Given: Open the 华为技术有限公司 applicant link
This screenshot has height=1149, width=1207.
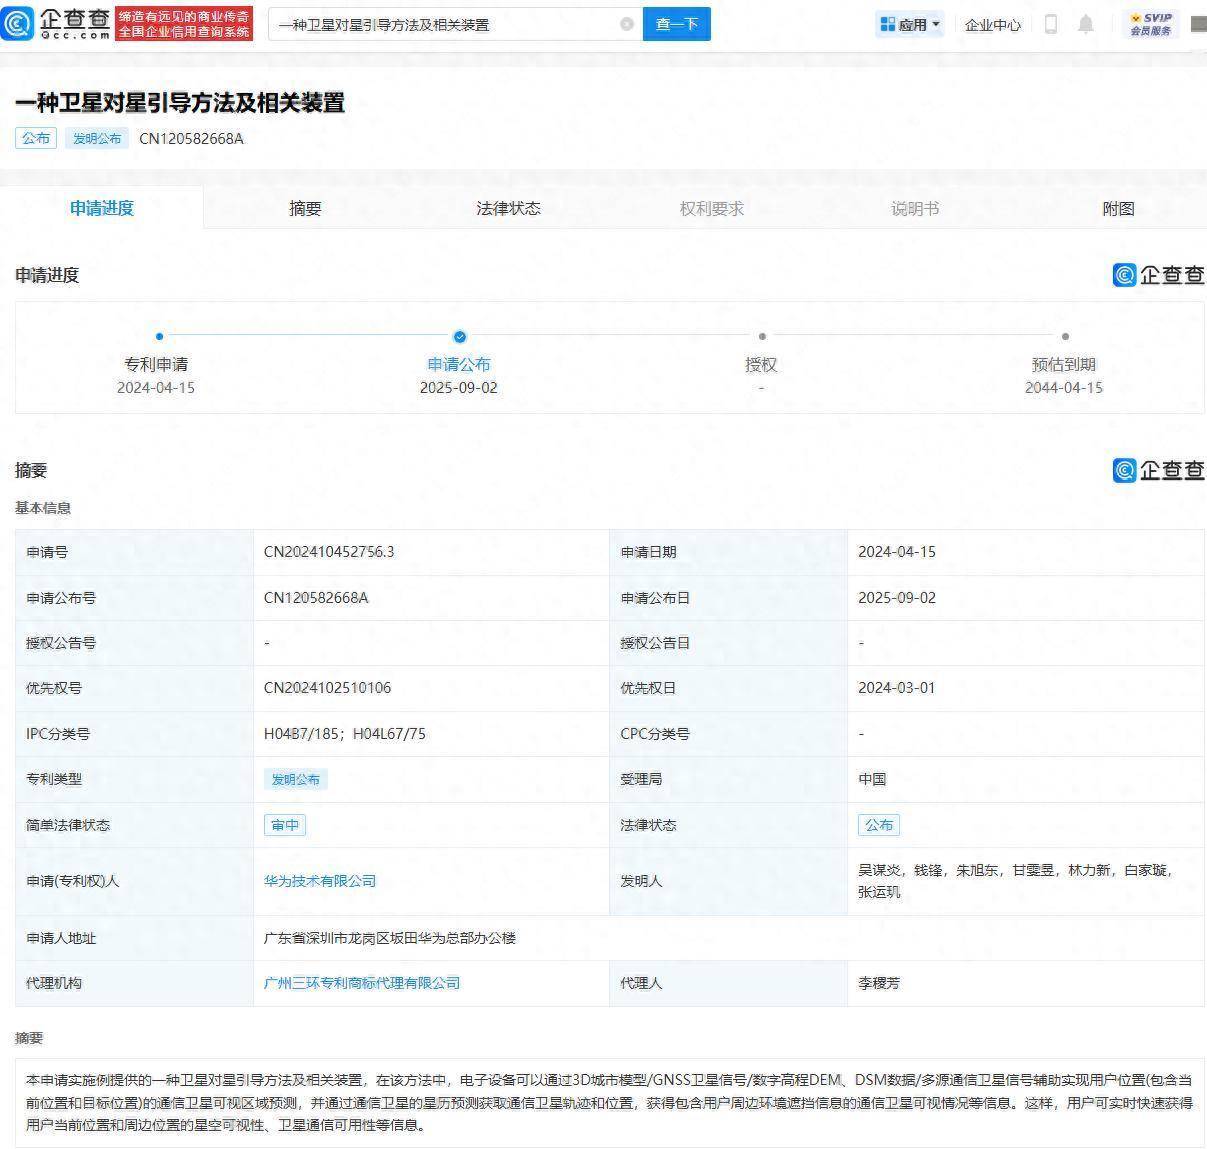Looking at the screenshot, I should [318, 881].
